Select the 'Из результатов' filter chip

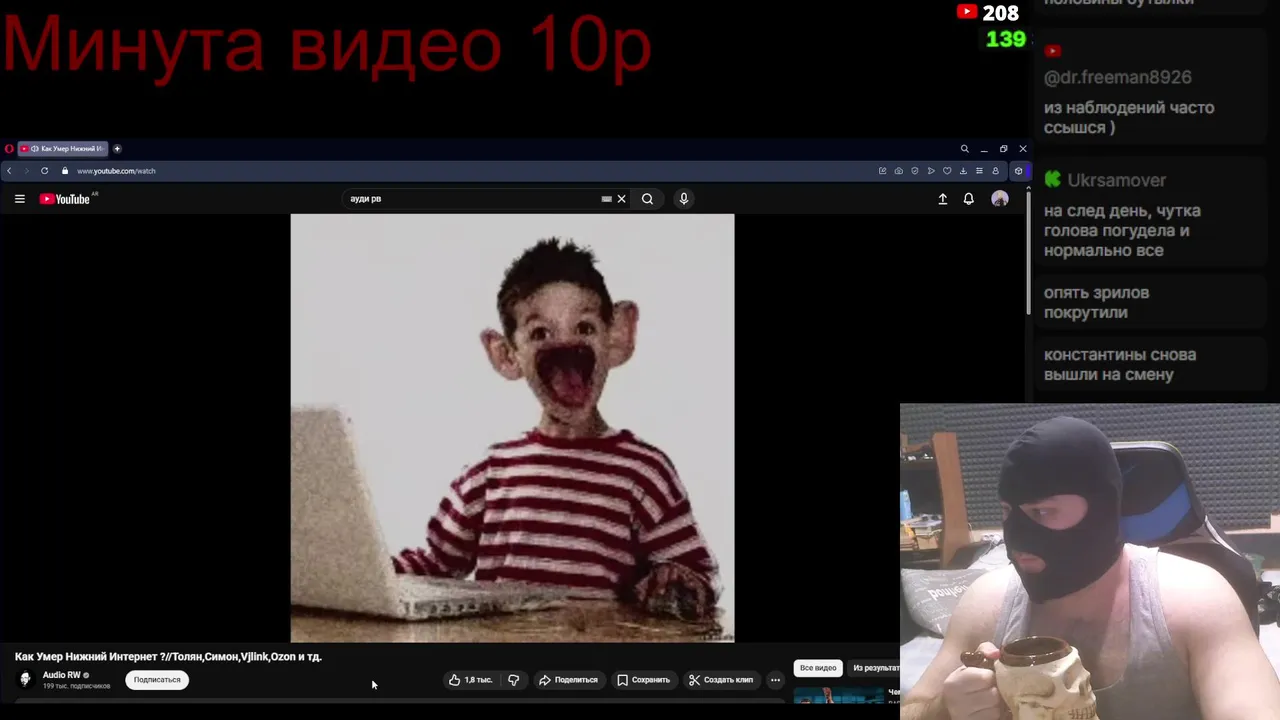874,668
